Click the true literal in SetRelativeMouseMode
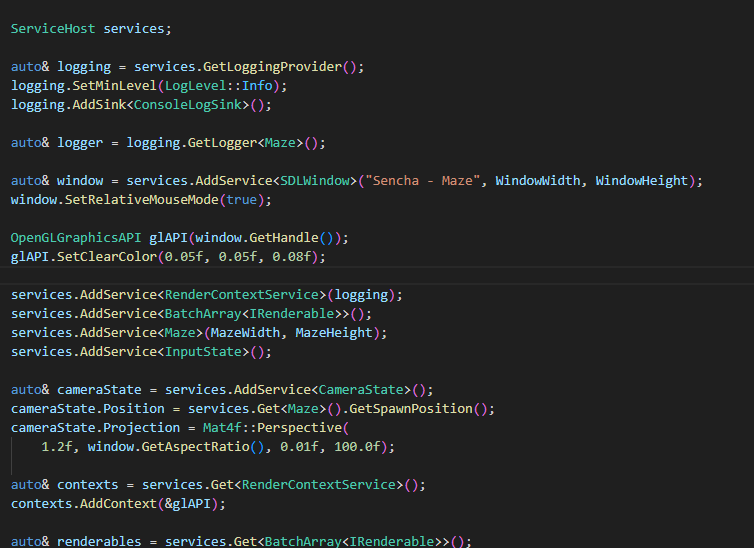 (241, 199)
